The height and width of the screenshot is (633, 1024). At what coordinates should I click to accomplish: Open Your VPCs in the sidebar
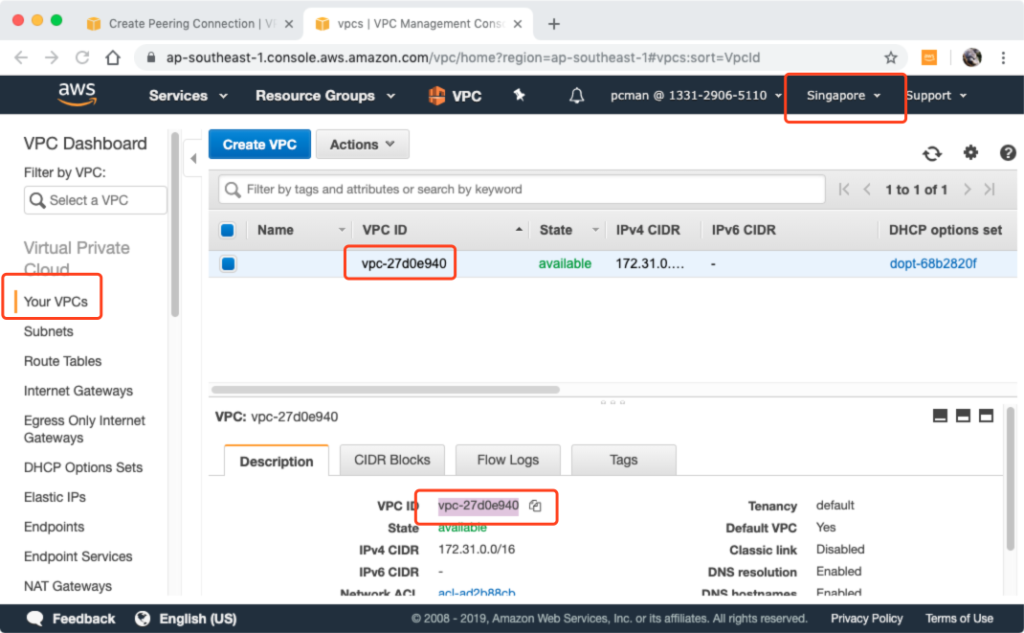(56, 302)
